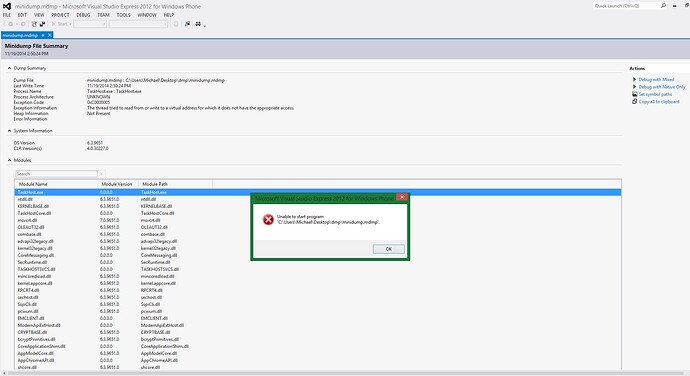Click the Copy all to clipboard link

tap(659, 102)
